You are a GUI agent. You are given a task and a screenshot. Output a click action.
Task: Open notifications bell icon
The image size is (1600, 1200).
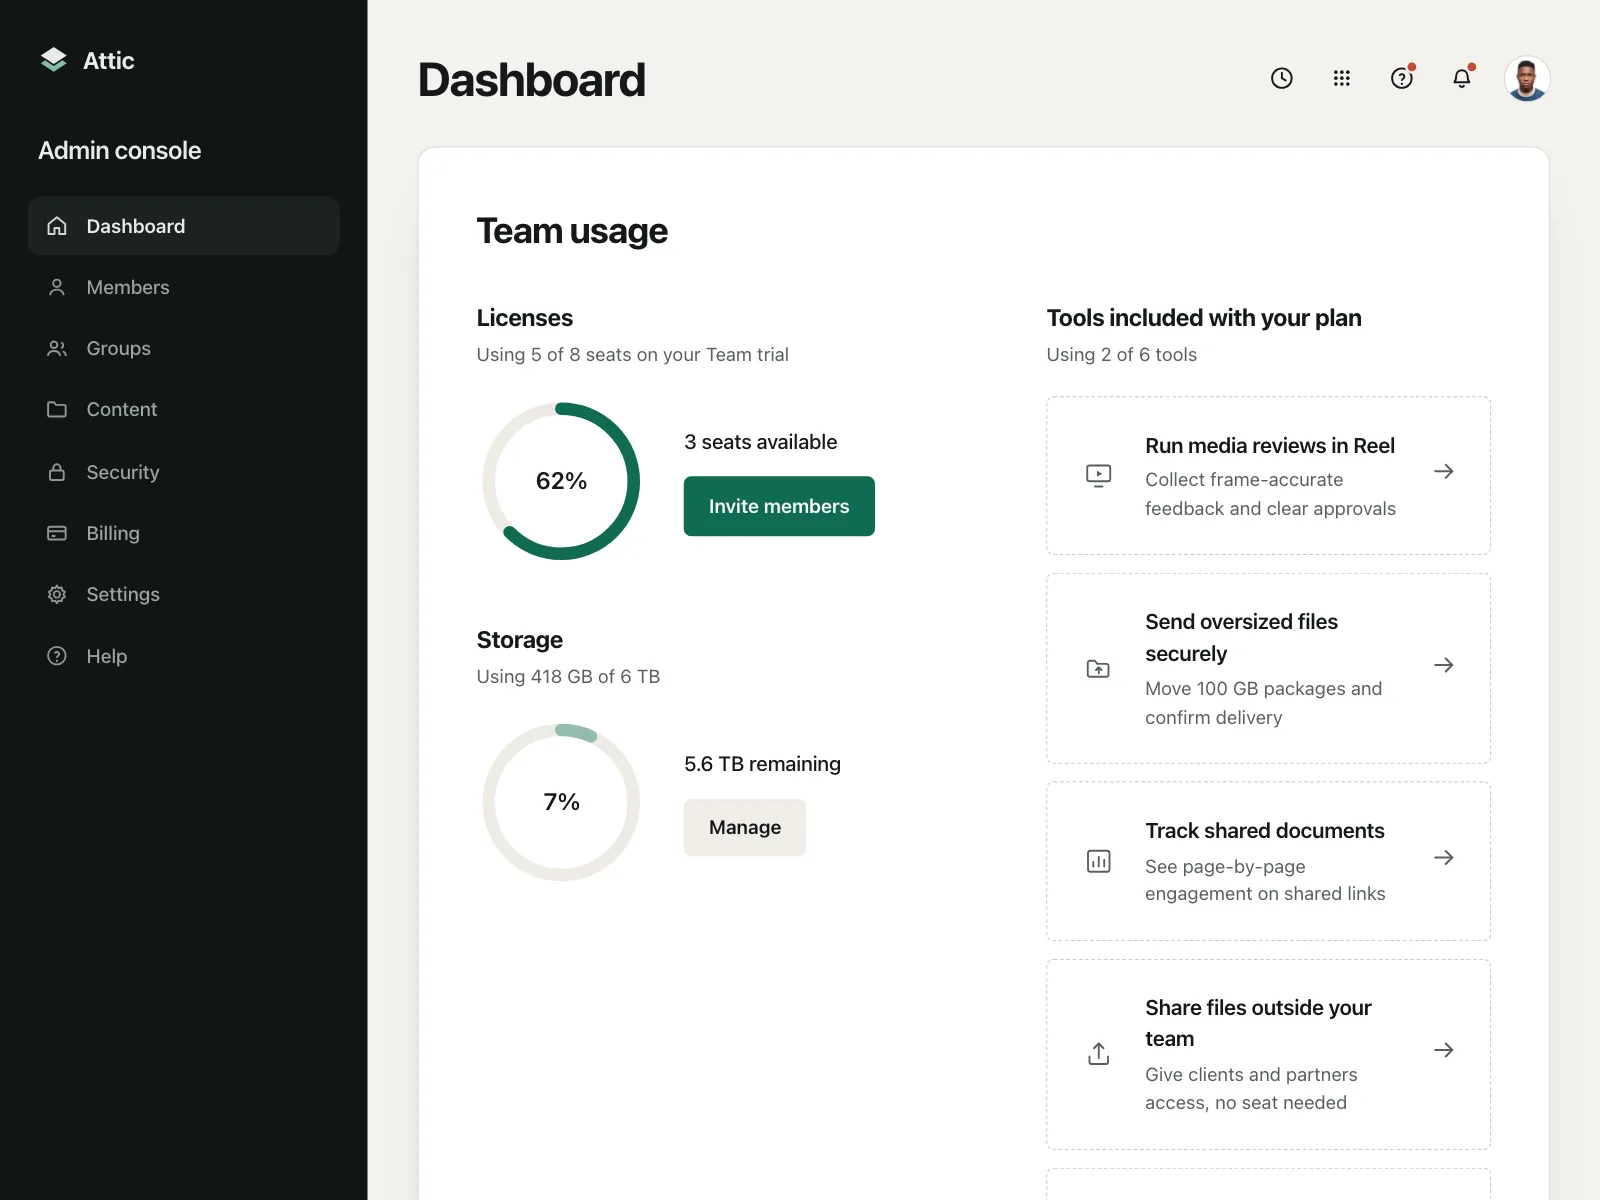pyautogui.click(x=1462, y=78)
